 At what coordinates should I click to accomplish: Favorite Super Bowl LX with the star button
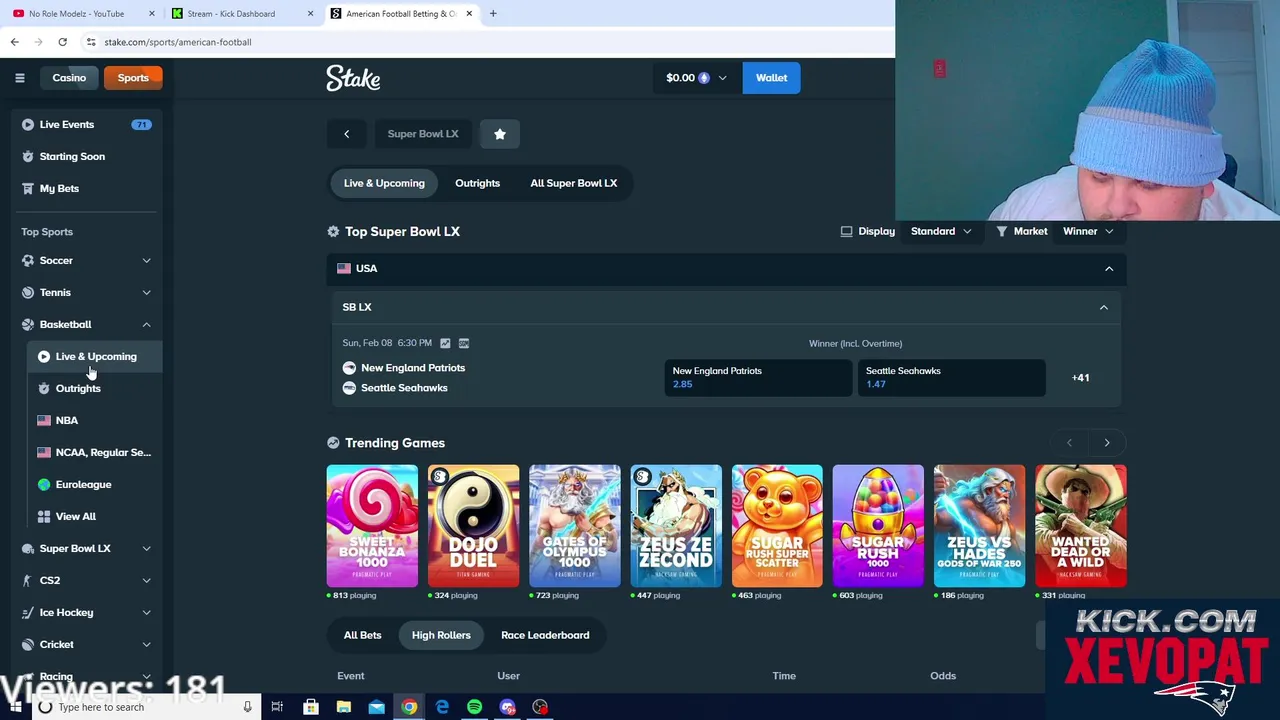[x=500, y=134]
